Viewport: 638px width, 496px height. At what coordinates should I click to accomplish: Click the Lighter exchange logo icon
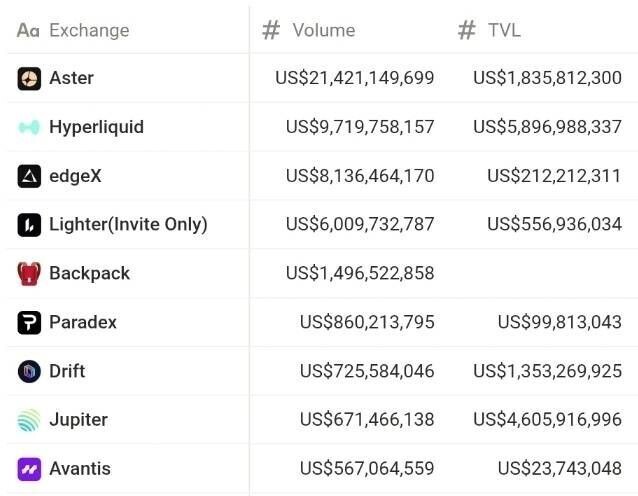pyautogui.click(x=29, y=224)
